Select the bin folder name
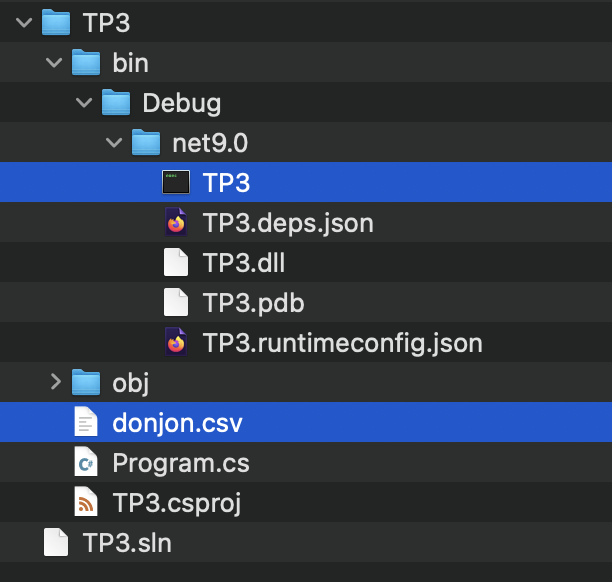This screenshot has width=612, height=582. (x=130, y=63)
